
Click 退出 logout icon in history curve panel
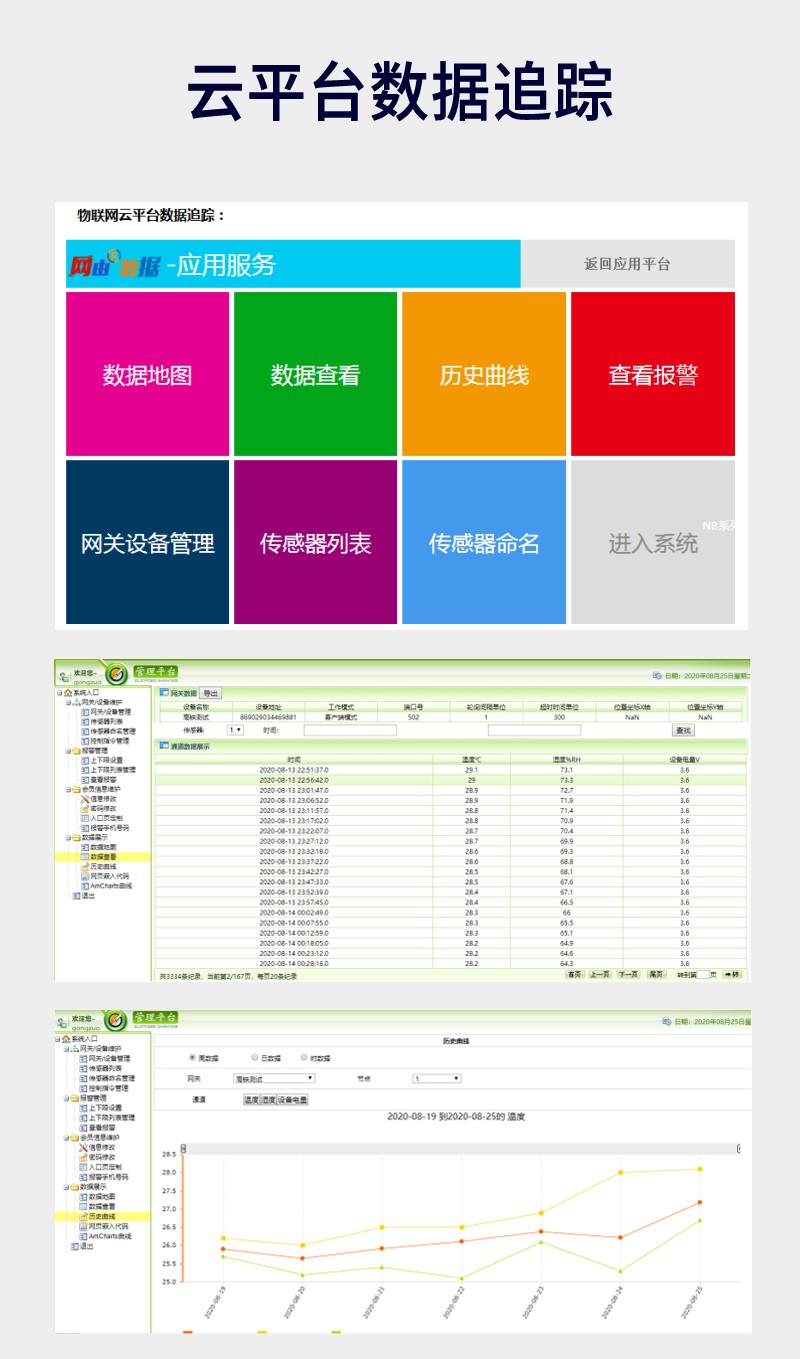tap(75, 1246)
